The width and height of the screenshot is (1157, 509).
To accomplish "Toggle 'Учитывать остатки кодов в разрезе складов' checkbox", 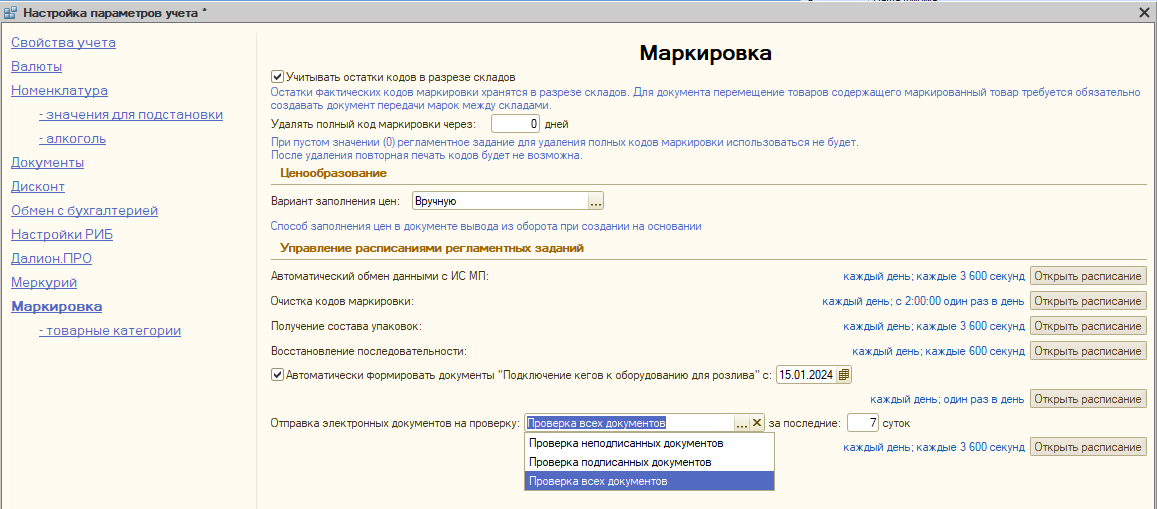I will point(277,76).
